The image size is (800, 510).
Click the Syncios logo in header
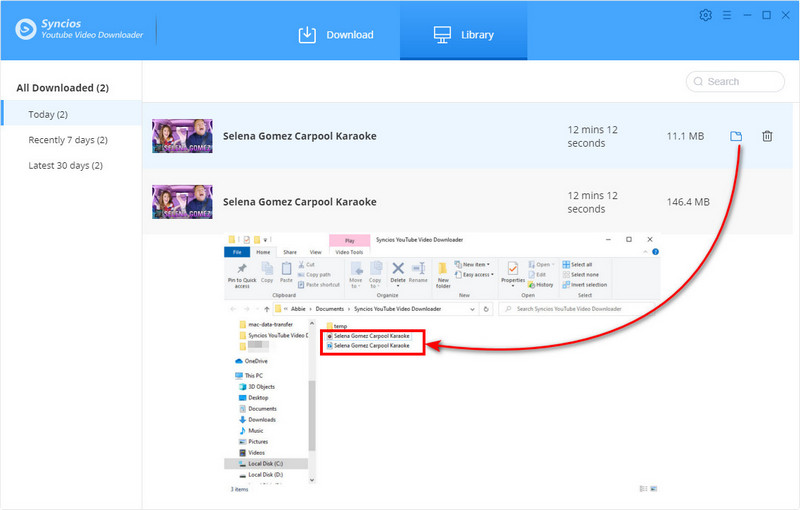[x=26, y=29]
